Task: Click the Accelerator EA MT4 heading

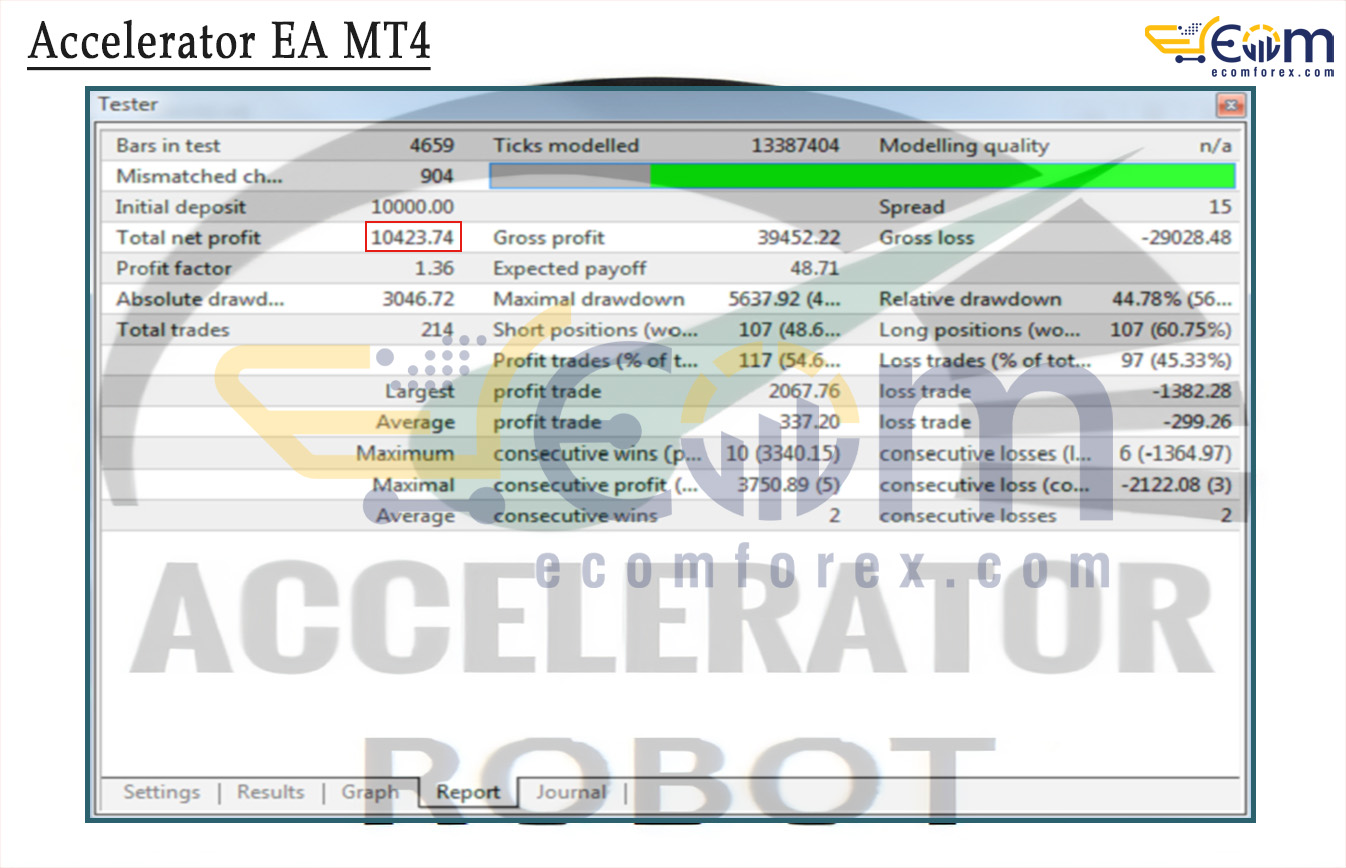Action: coord(229,42)
